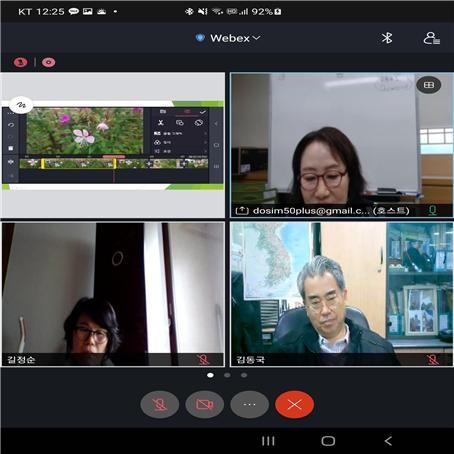Tap the Android home button
The image size is (454, 454).
(328, 441)
